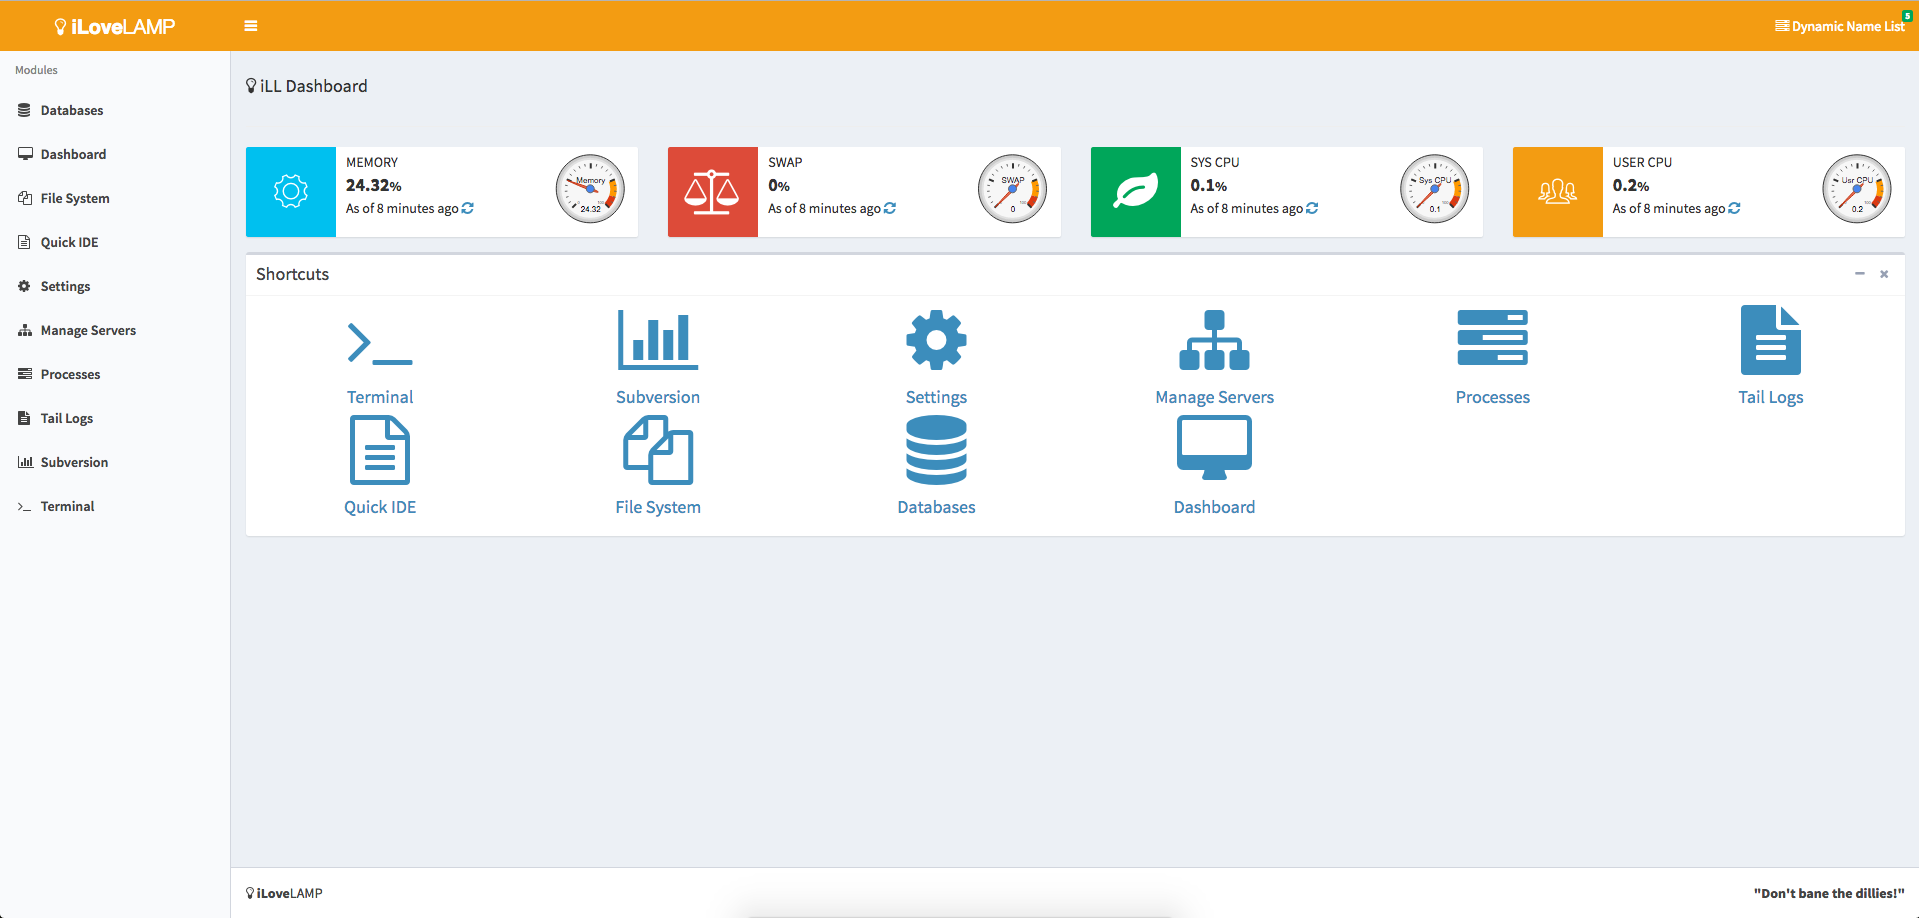The width and height of the screenshot is (1919, 918).
Task: Refresh the SYS CPU stat
Action: [x=1312, y=208]
